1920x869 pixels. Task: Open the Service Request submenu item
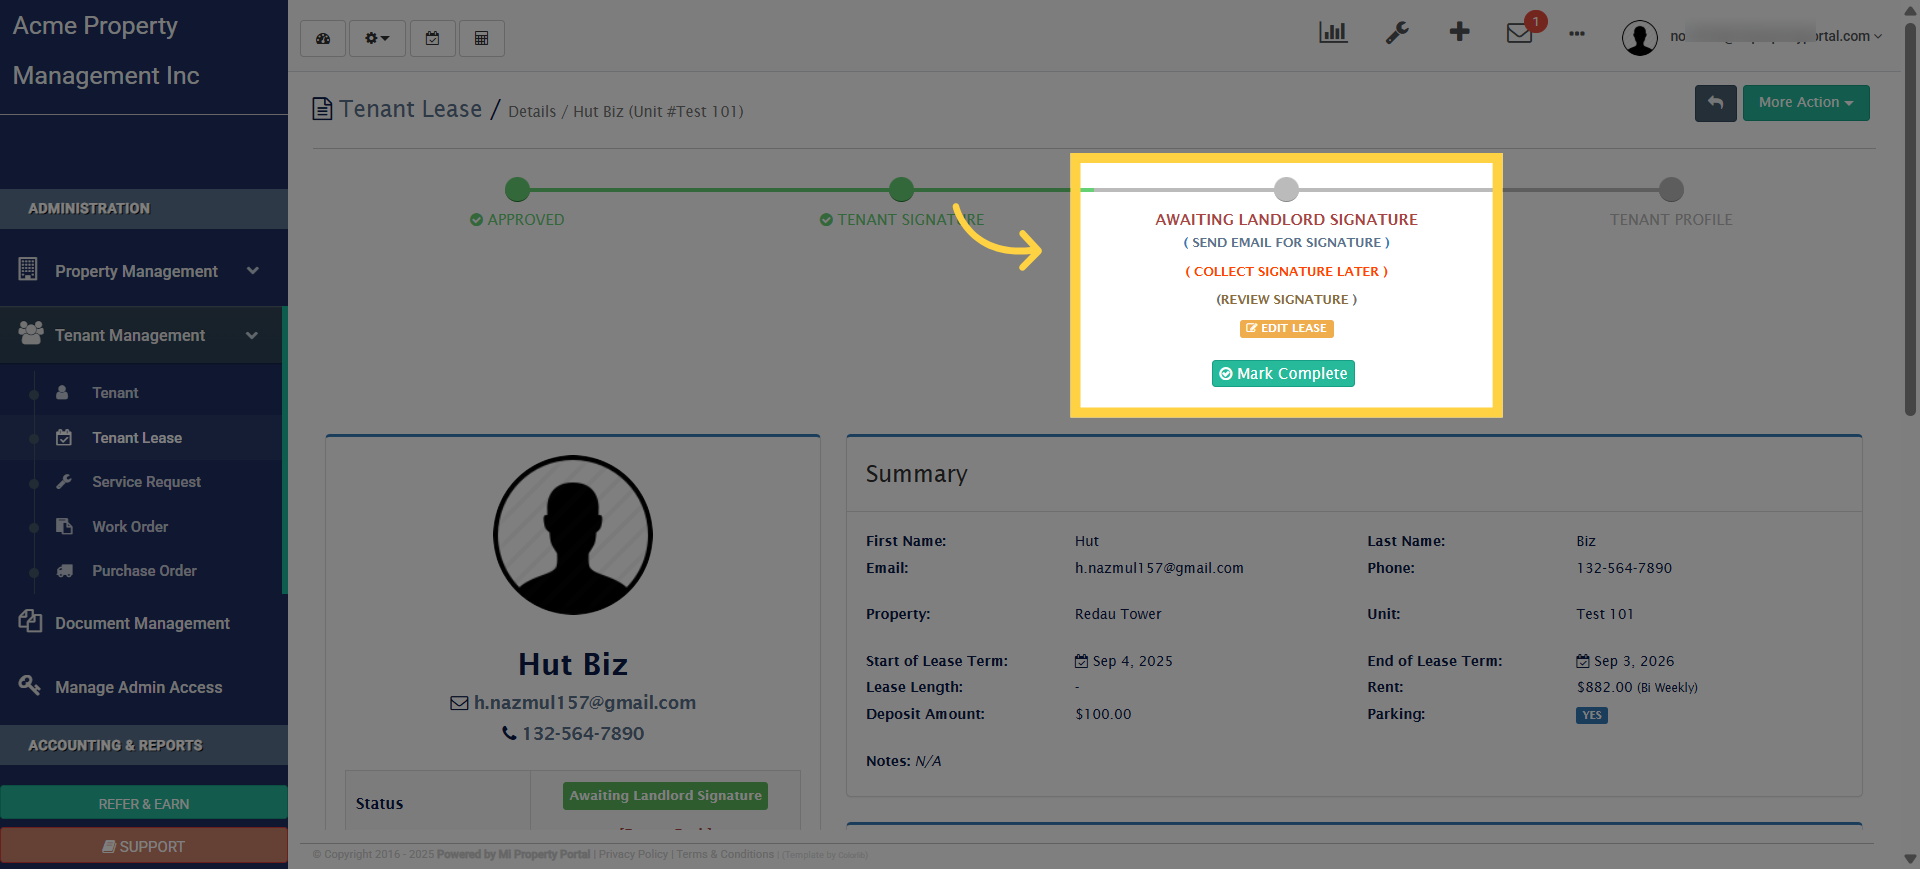pos(146,482)
